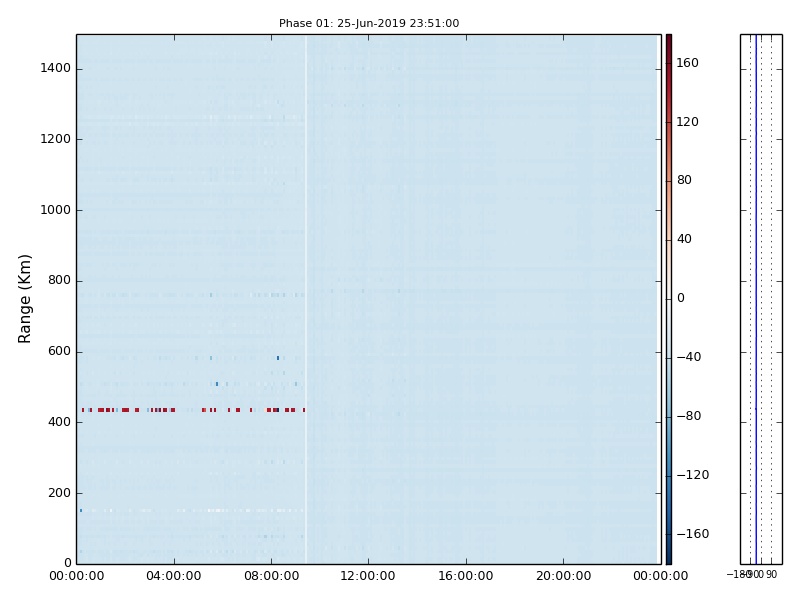Click the dark red top of the colorbar
This screenshot has height=600, width=800.
click(669, 40)
